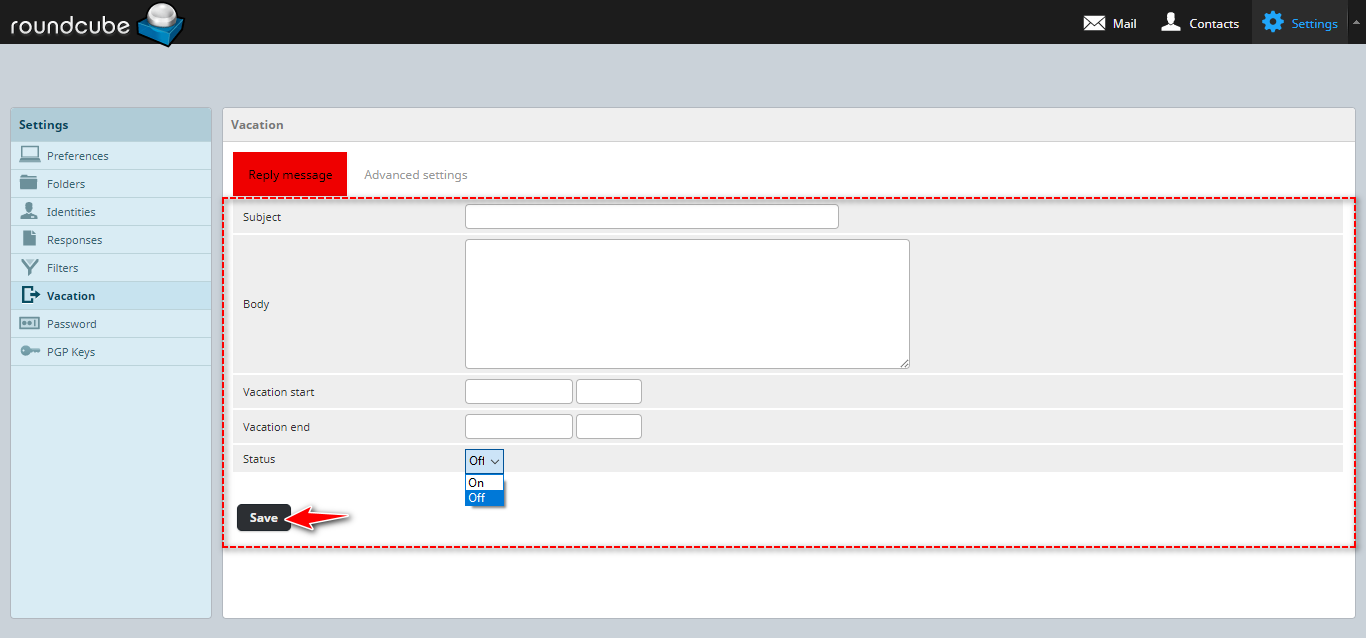This screenshot has height=638, width=1366.
Task: Open Contacts from the top bar
Action: 1199,23
